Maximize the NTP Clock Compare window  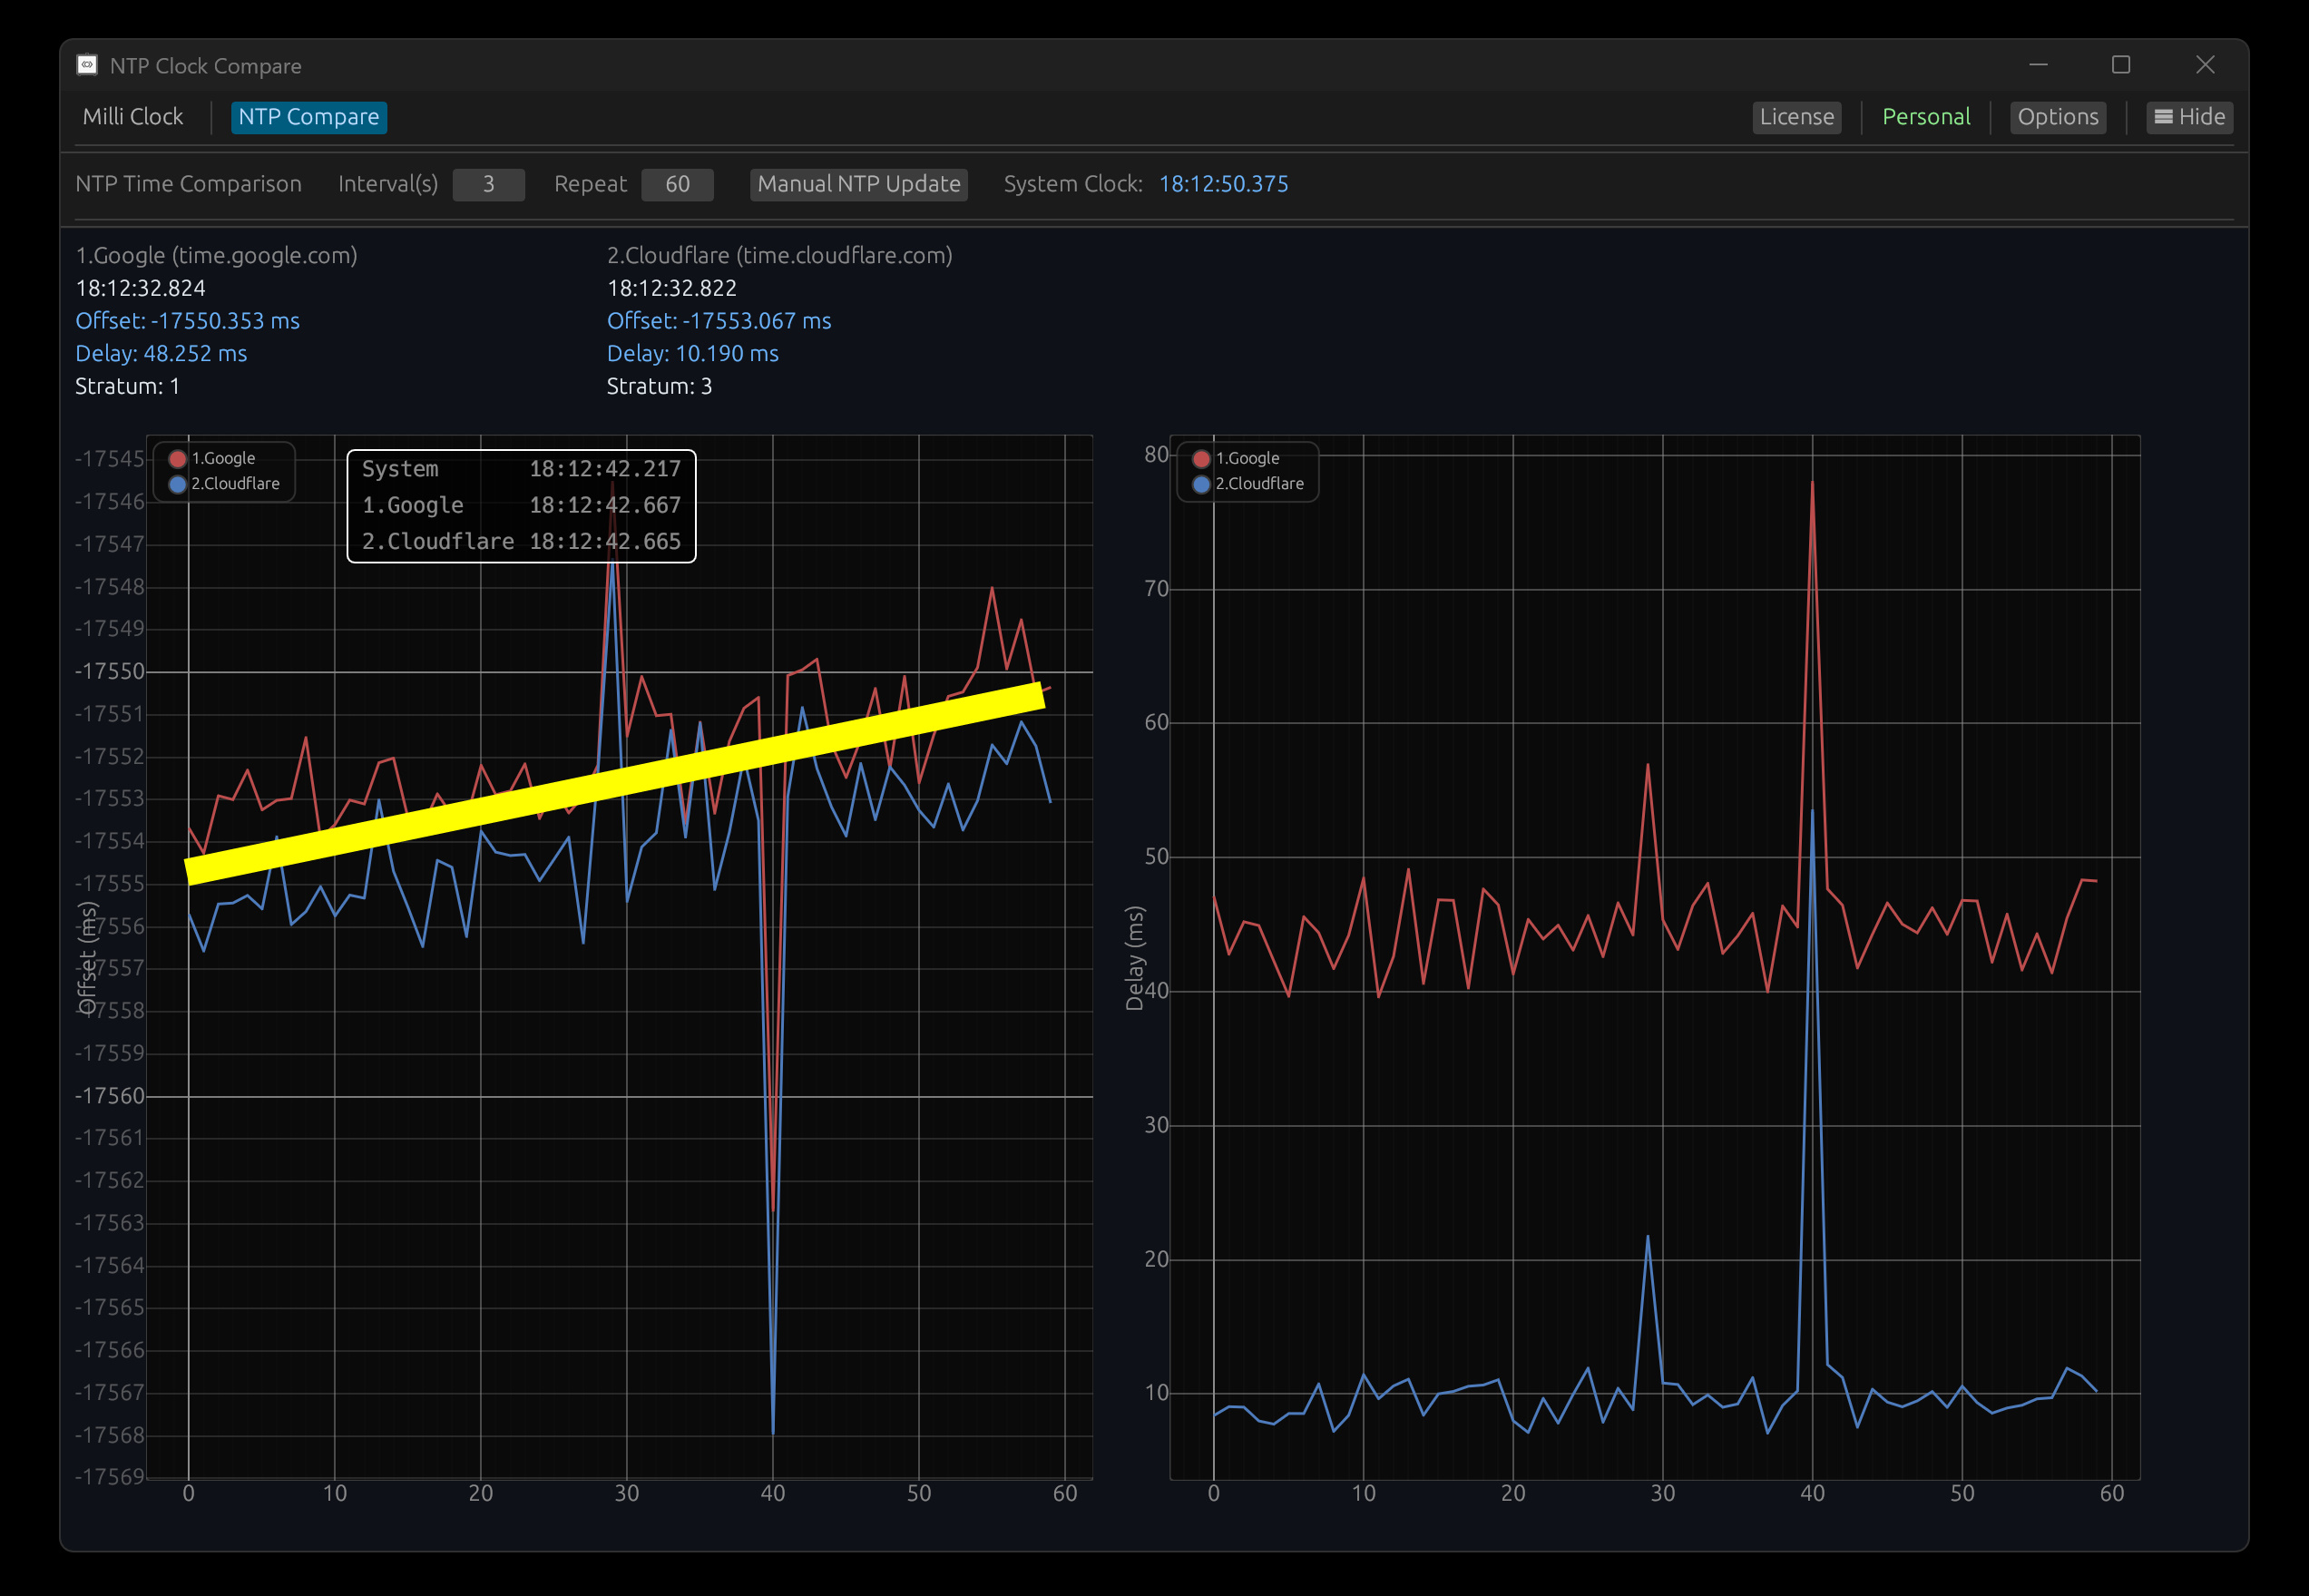2120,65
